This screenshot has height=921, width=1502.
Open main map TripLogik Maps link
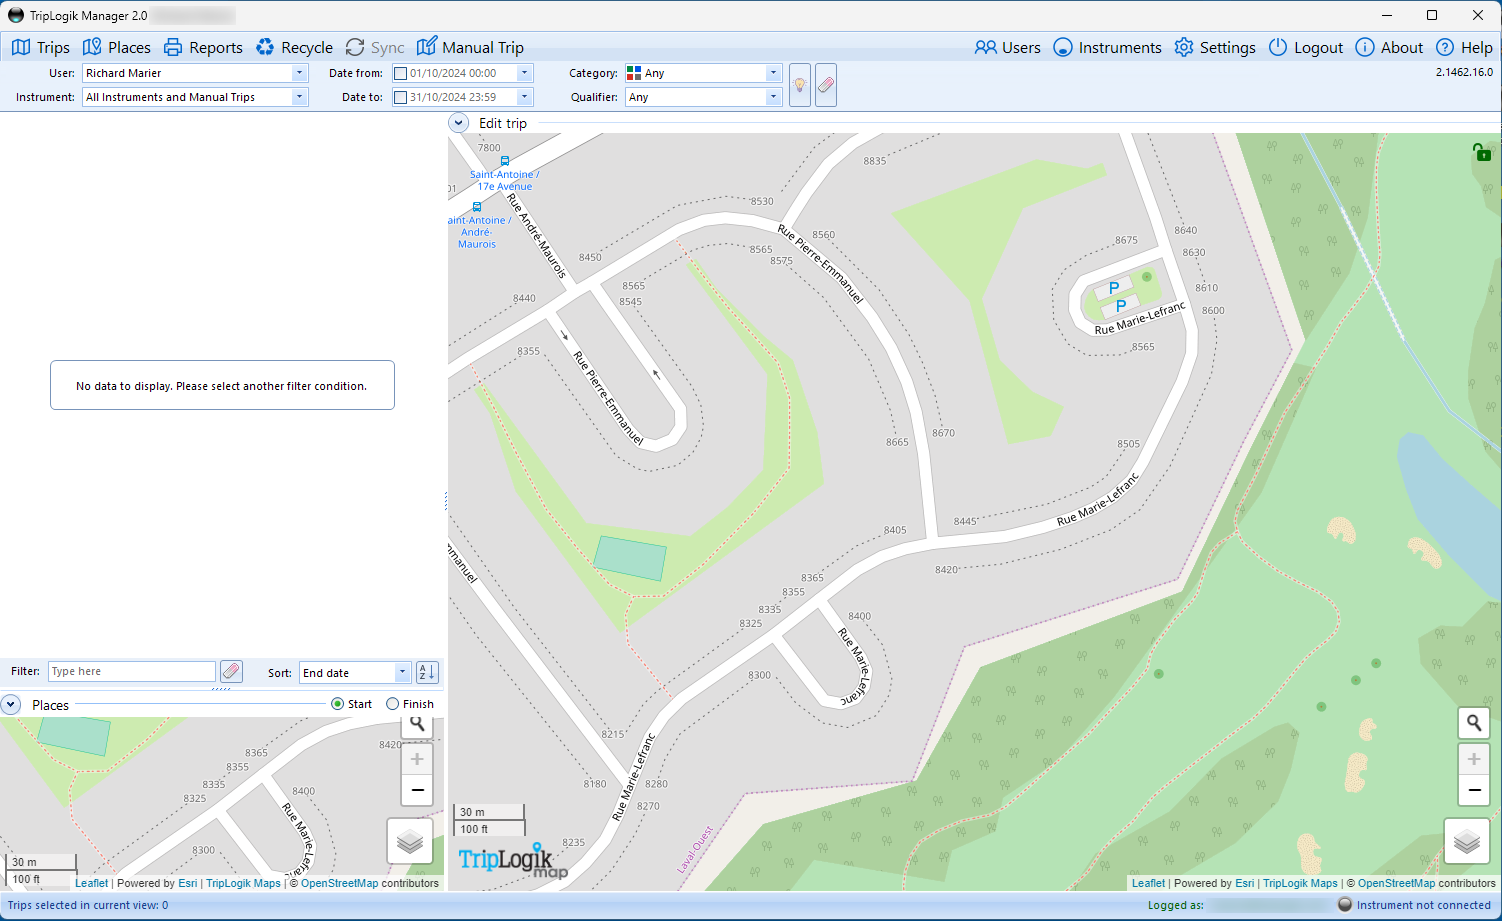(x=1300, y=883)
